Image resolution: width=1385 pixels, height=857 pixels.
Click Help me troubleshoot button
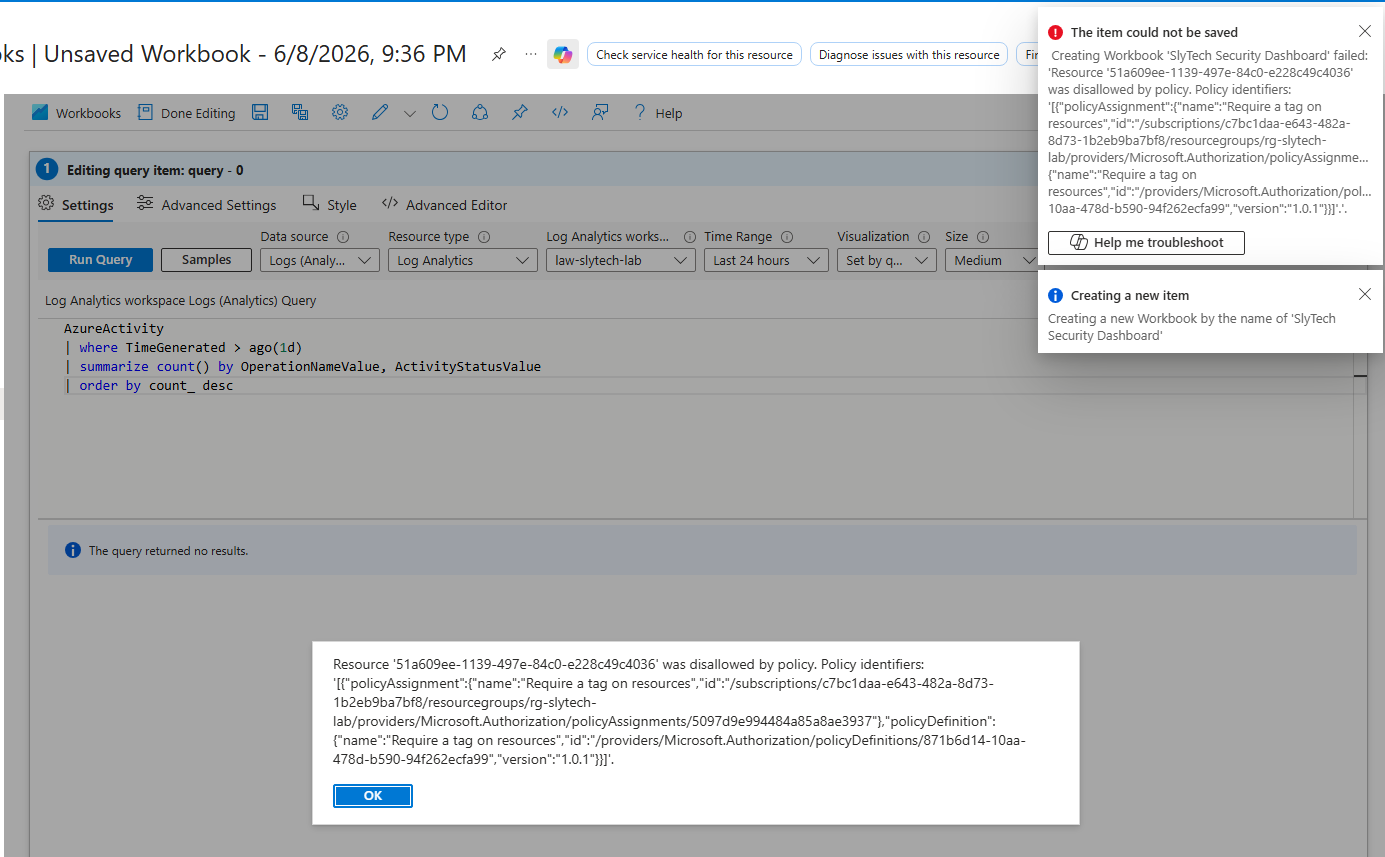tap(1146, 243)
